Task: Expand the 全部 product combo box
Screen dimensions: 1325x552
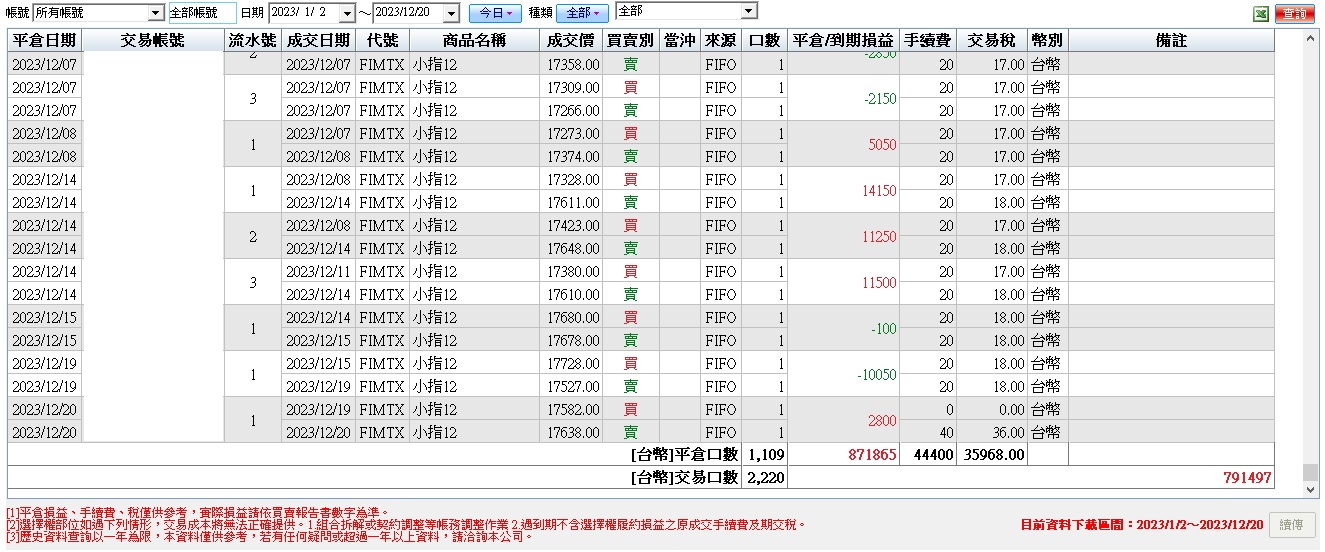Action: pos(749,11)
